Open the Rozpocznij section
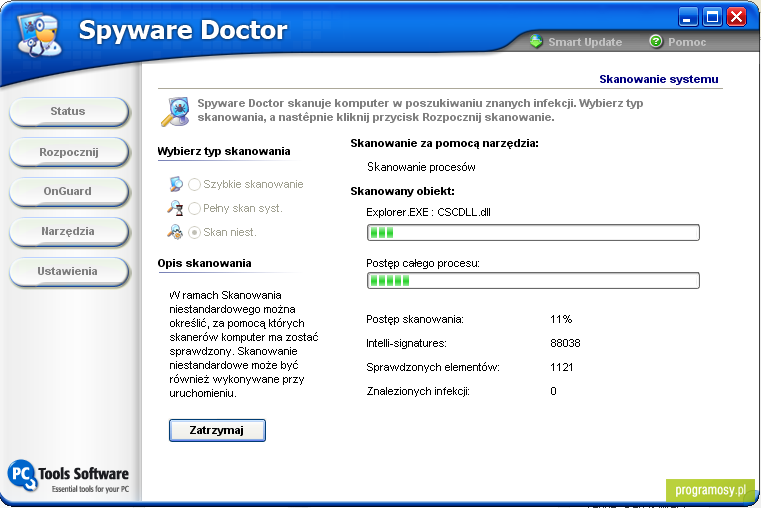 click(68, 152)
